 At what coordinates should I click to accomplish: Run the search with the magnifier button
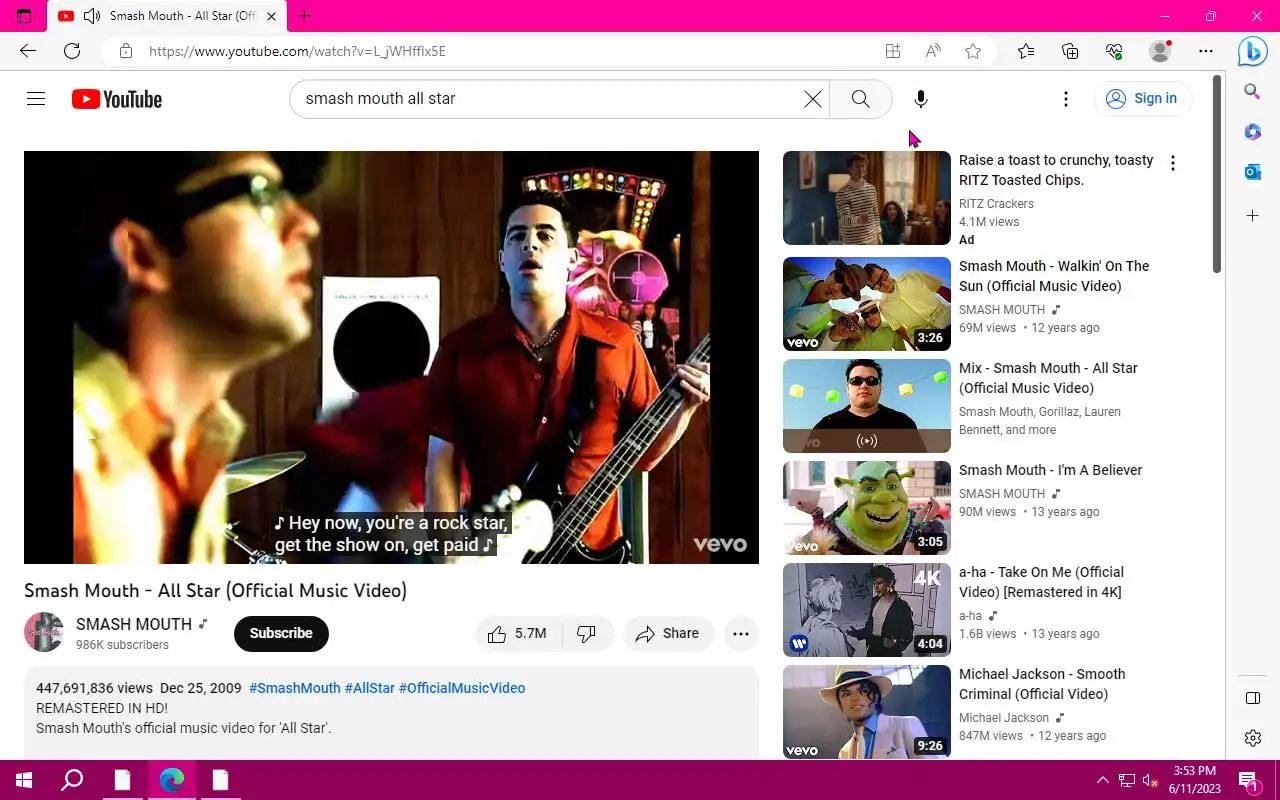click(860, 99)
